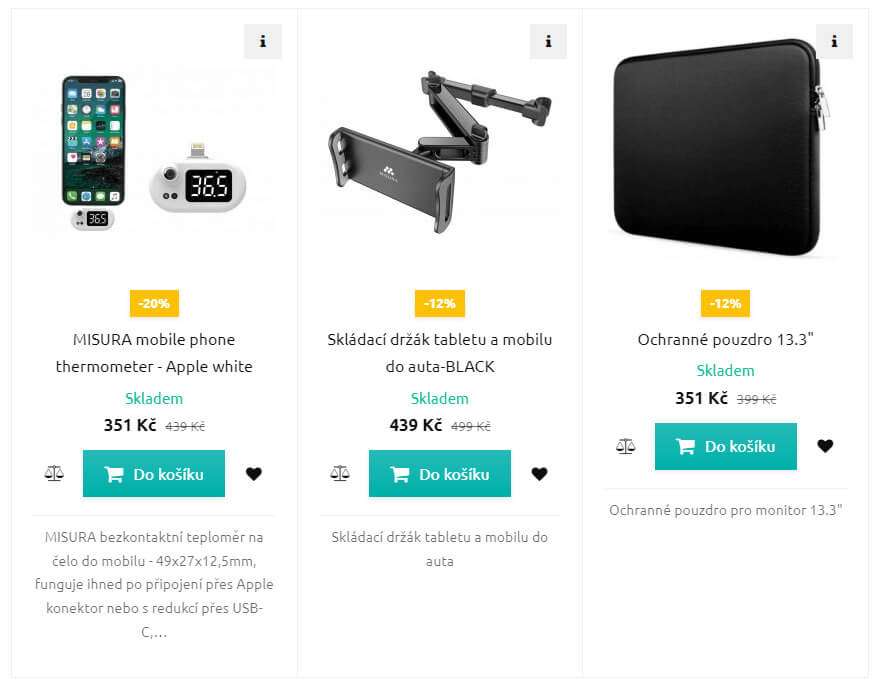Compare the MISURA thermometer using scales icon
The width and height of the screenshot is (881, 688).
[x=54, y=473]
